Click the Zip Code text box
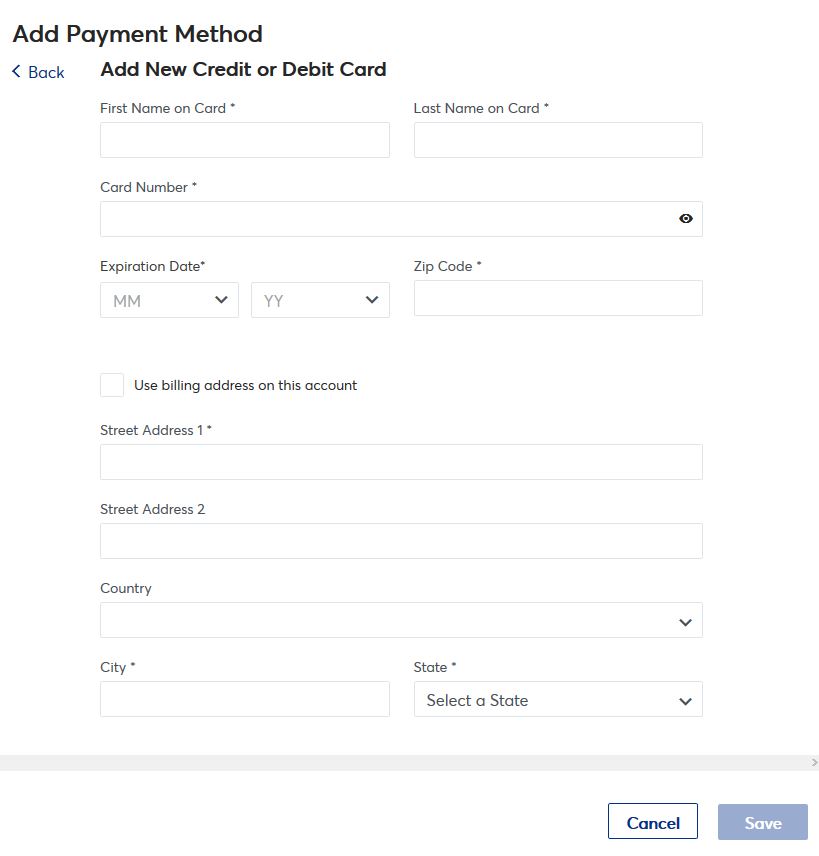Screen dimensions: 819x856 coord(557,298)
